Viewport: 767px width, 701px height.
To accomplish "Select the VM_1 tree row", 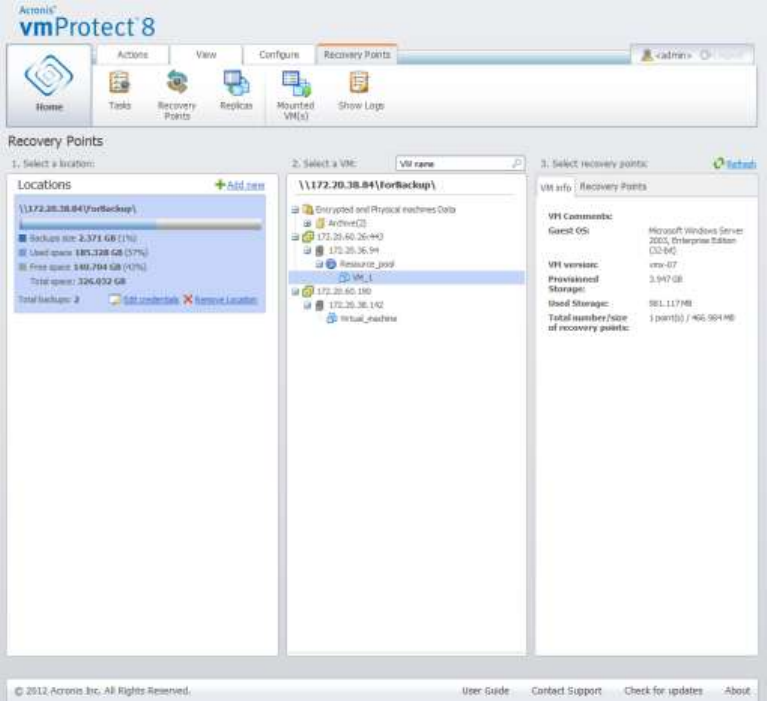I will pyautogui.click(x=406, y=278).
